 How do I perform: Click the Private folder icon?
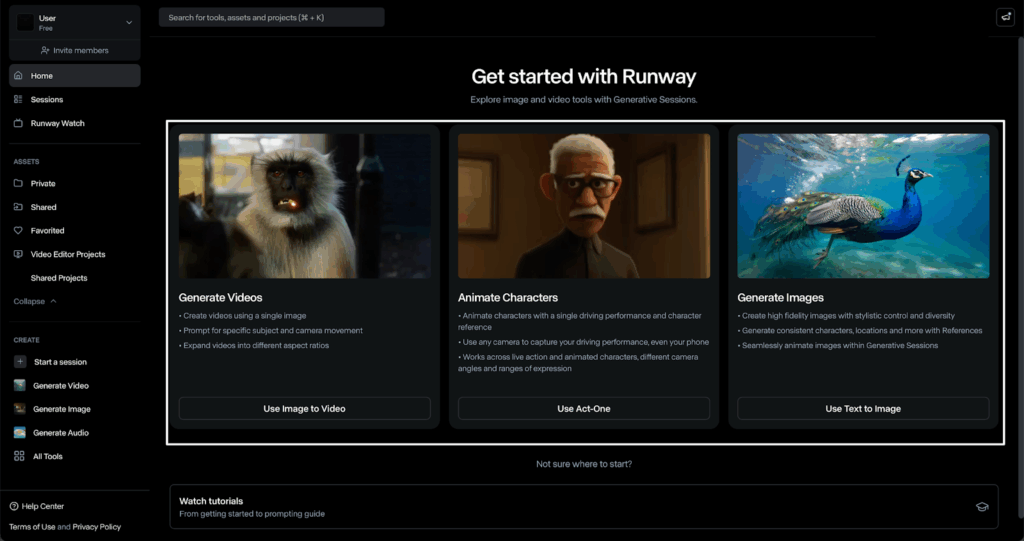[18, 184]
